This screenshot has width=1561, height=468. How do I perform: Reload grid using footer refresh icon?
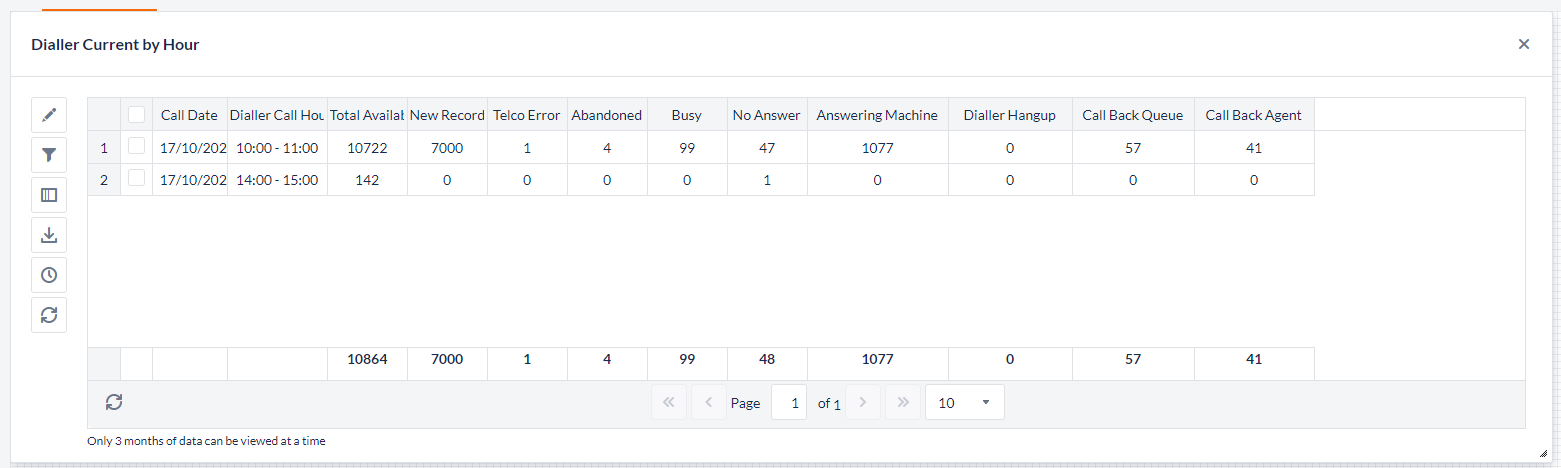click(x=114, y=402)
